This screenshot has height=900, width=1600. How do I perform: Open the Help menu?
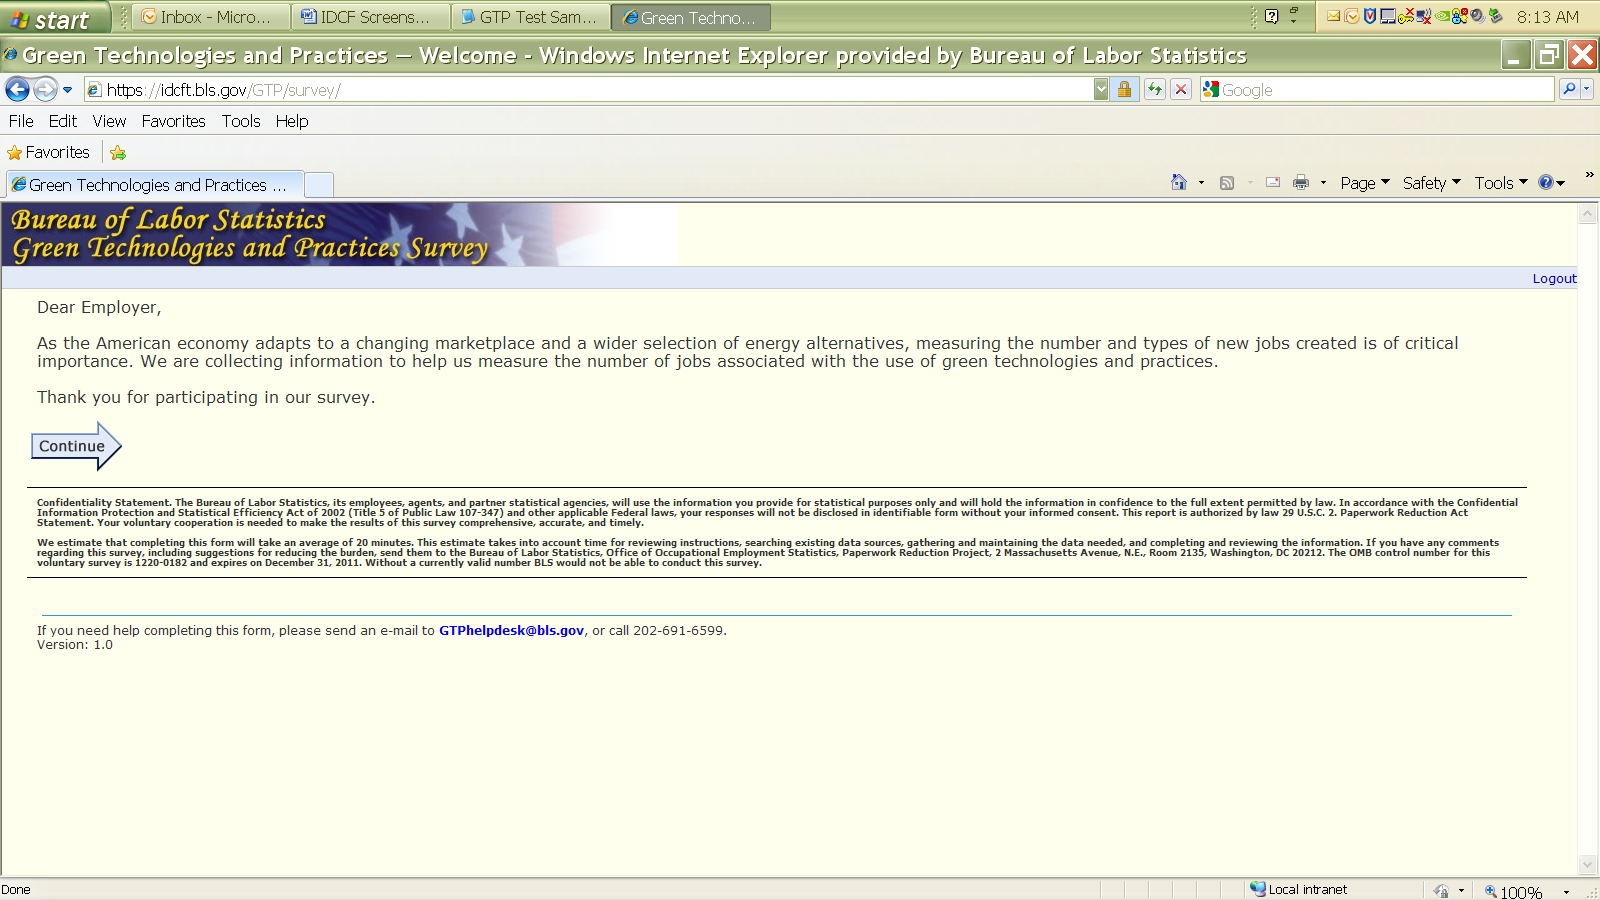pos(292,121)
